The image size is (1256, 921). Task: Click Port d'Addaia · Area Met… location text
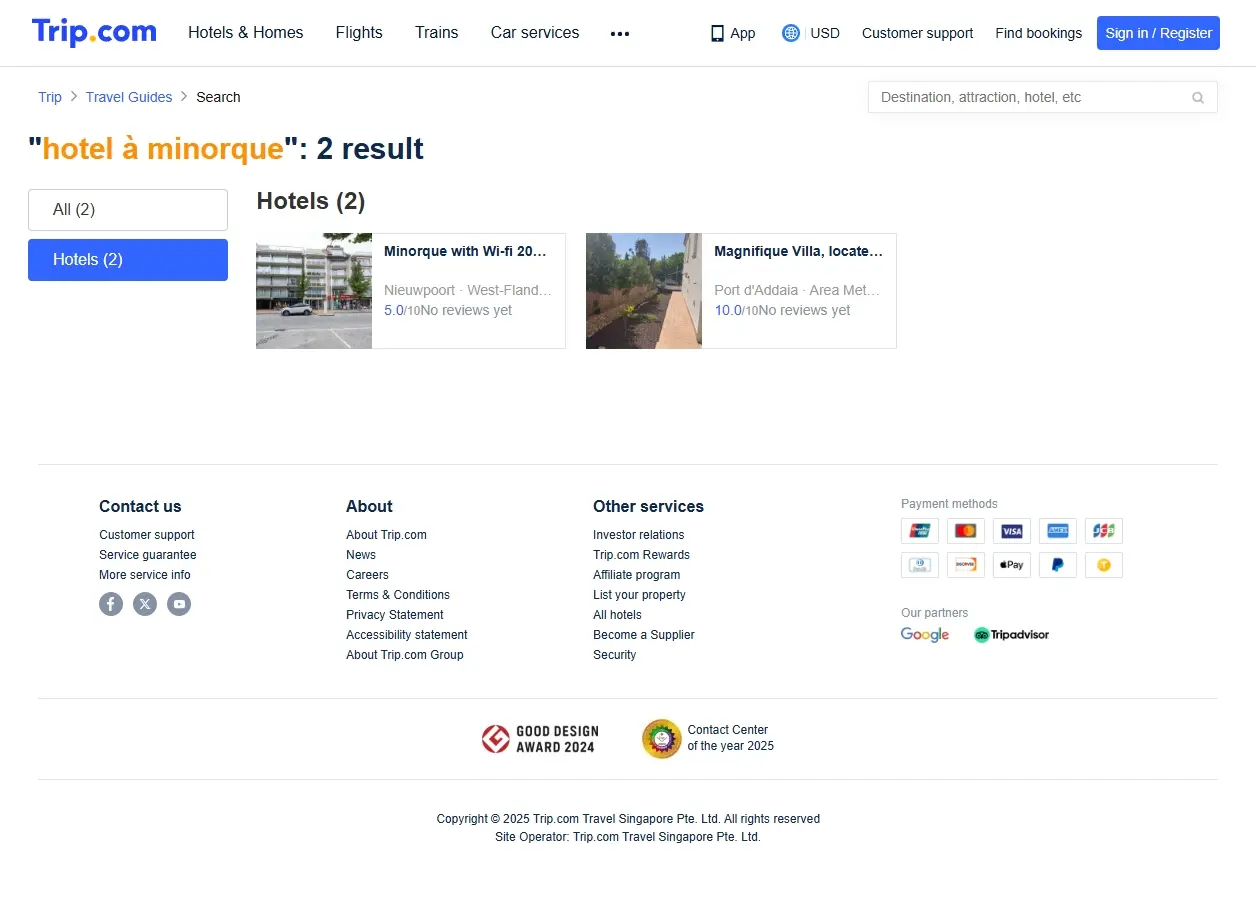(797, 291)
